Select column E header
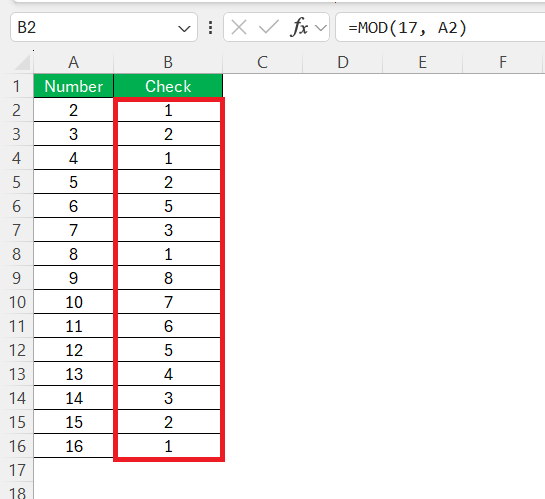 (x=422, y=63)
